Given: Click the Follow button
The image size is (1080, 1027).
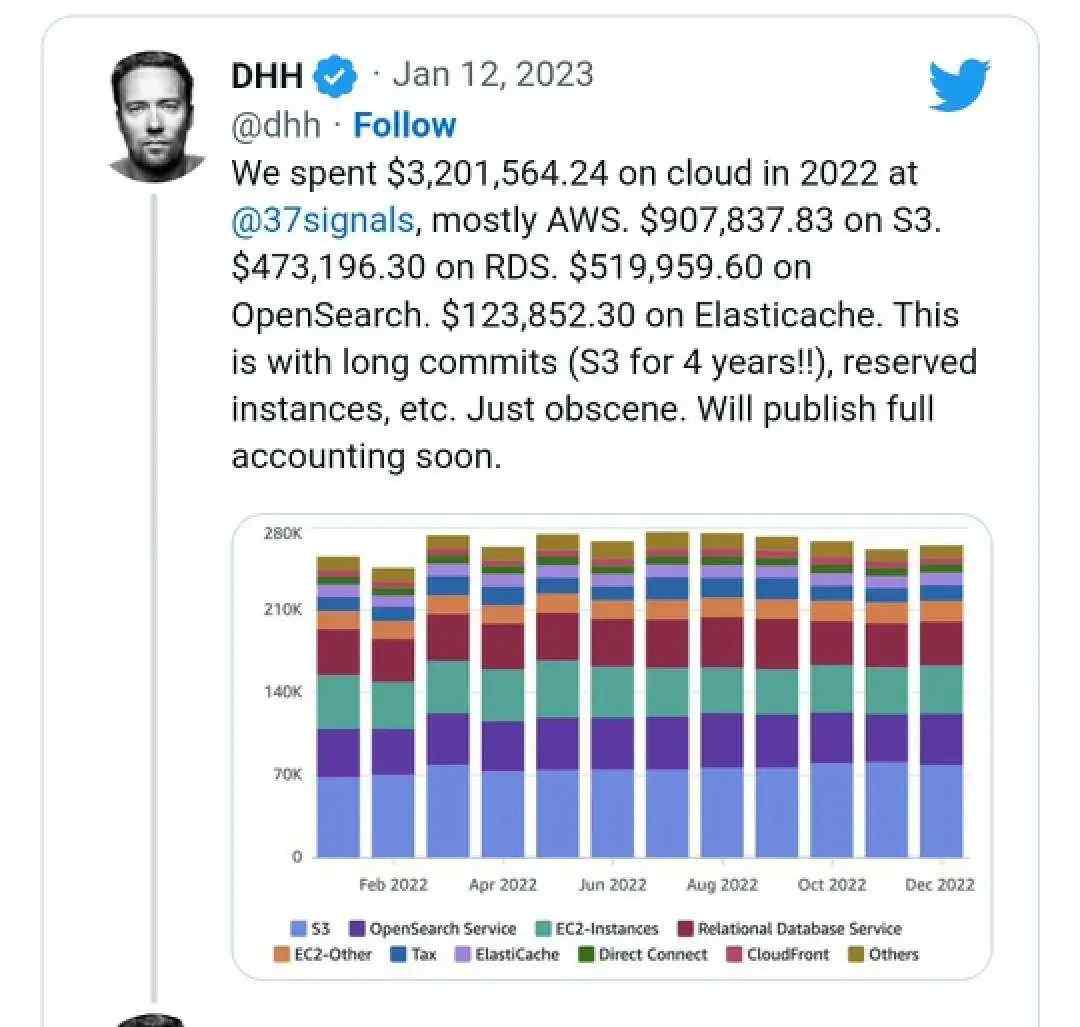Looking at the screenshot, I should (404, 125).
